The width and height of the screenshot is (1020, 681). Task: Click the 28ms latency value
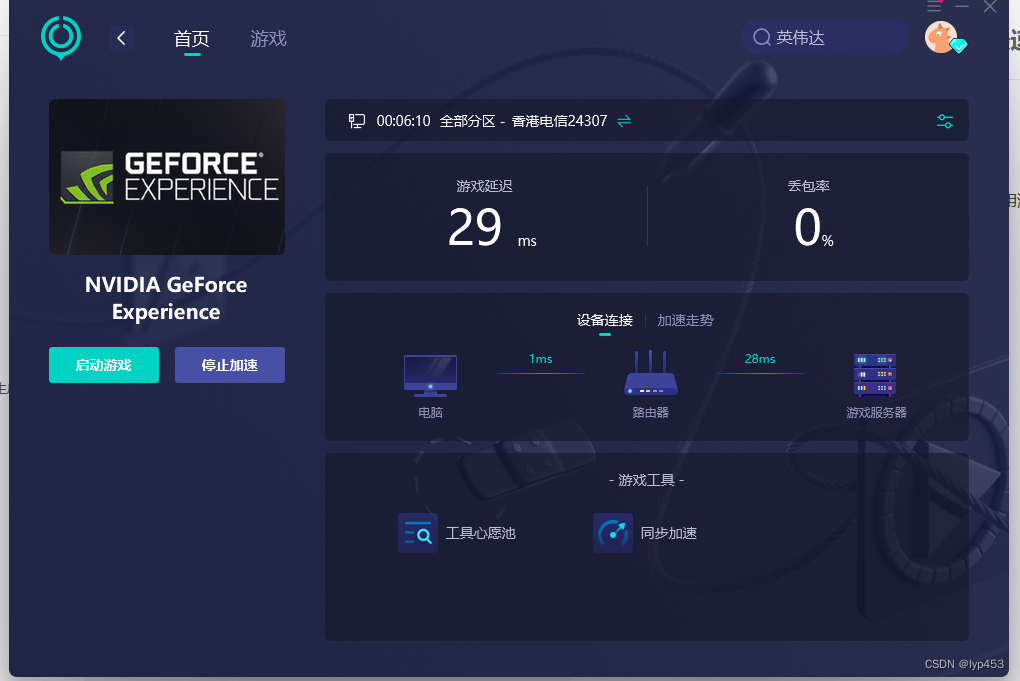[x=760, y=359]
